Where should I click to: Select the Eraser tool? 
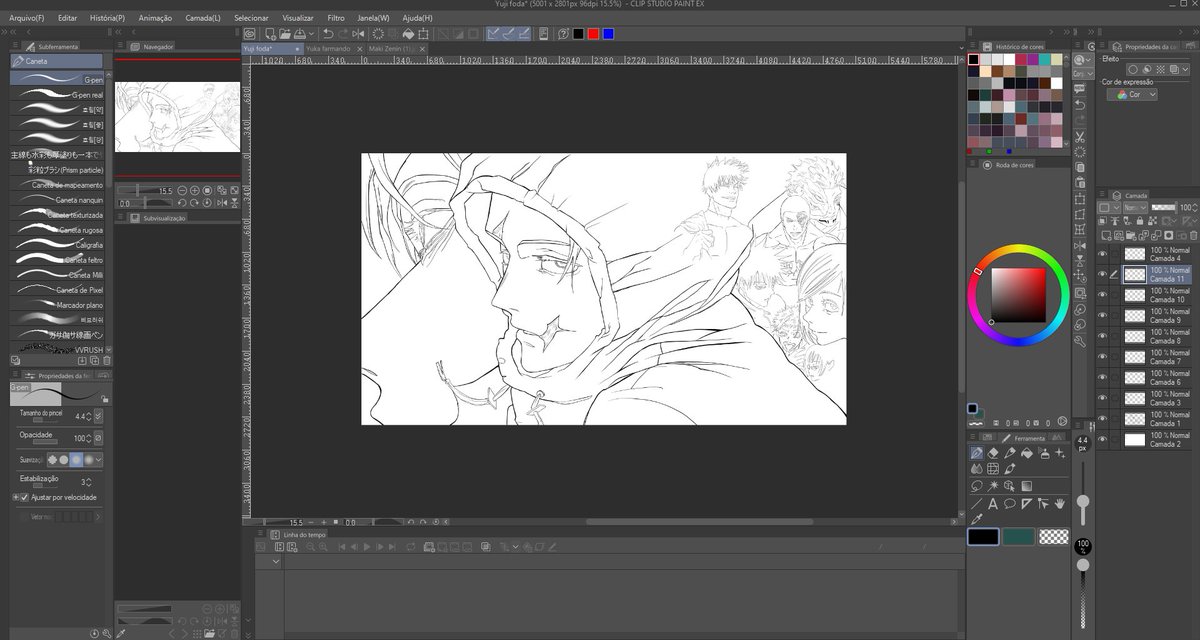click(993, 453)
